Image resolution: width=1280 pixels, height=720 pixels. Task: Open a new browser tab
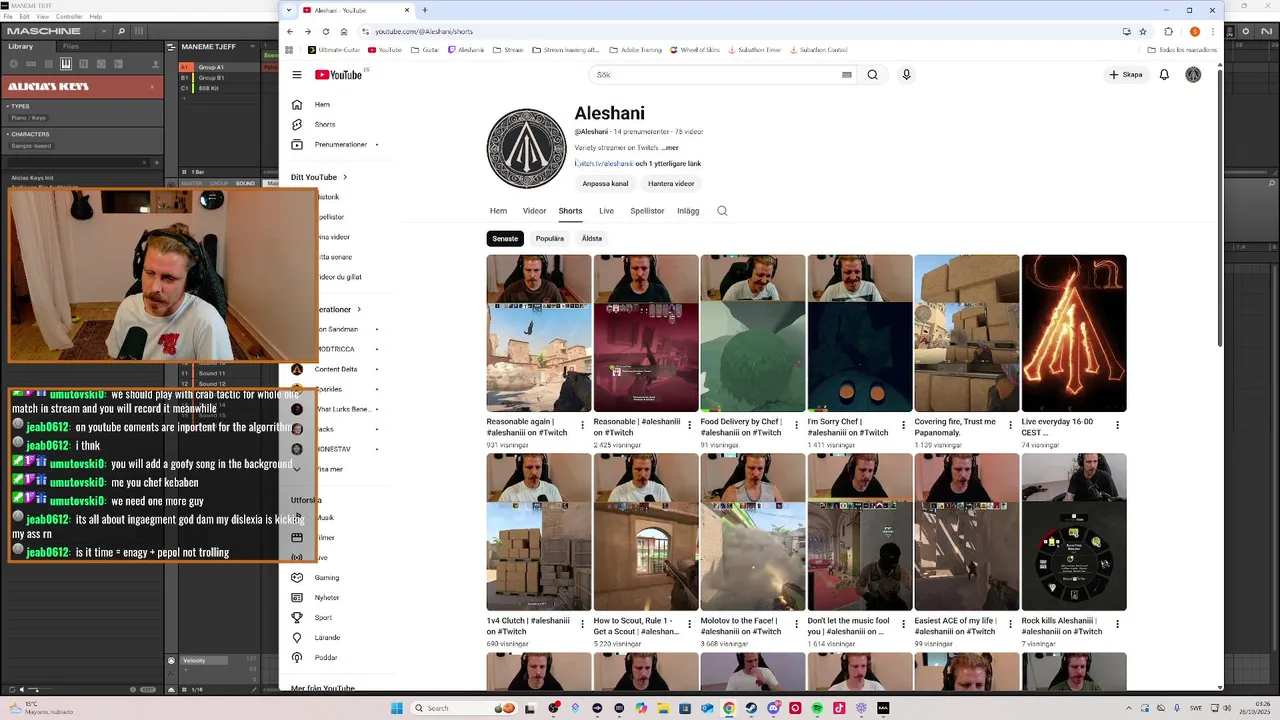pos(425,10)
